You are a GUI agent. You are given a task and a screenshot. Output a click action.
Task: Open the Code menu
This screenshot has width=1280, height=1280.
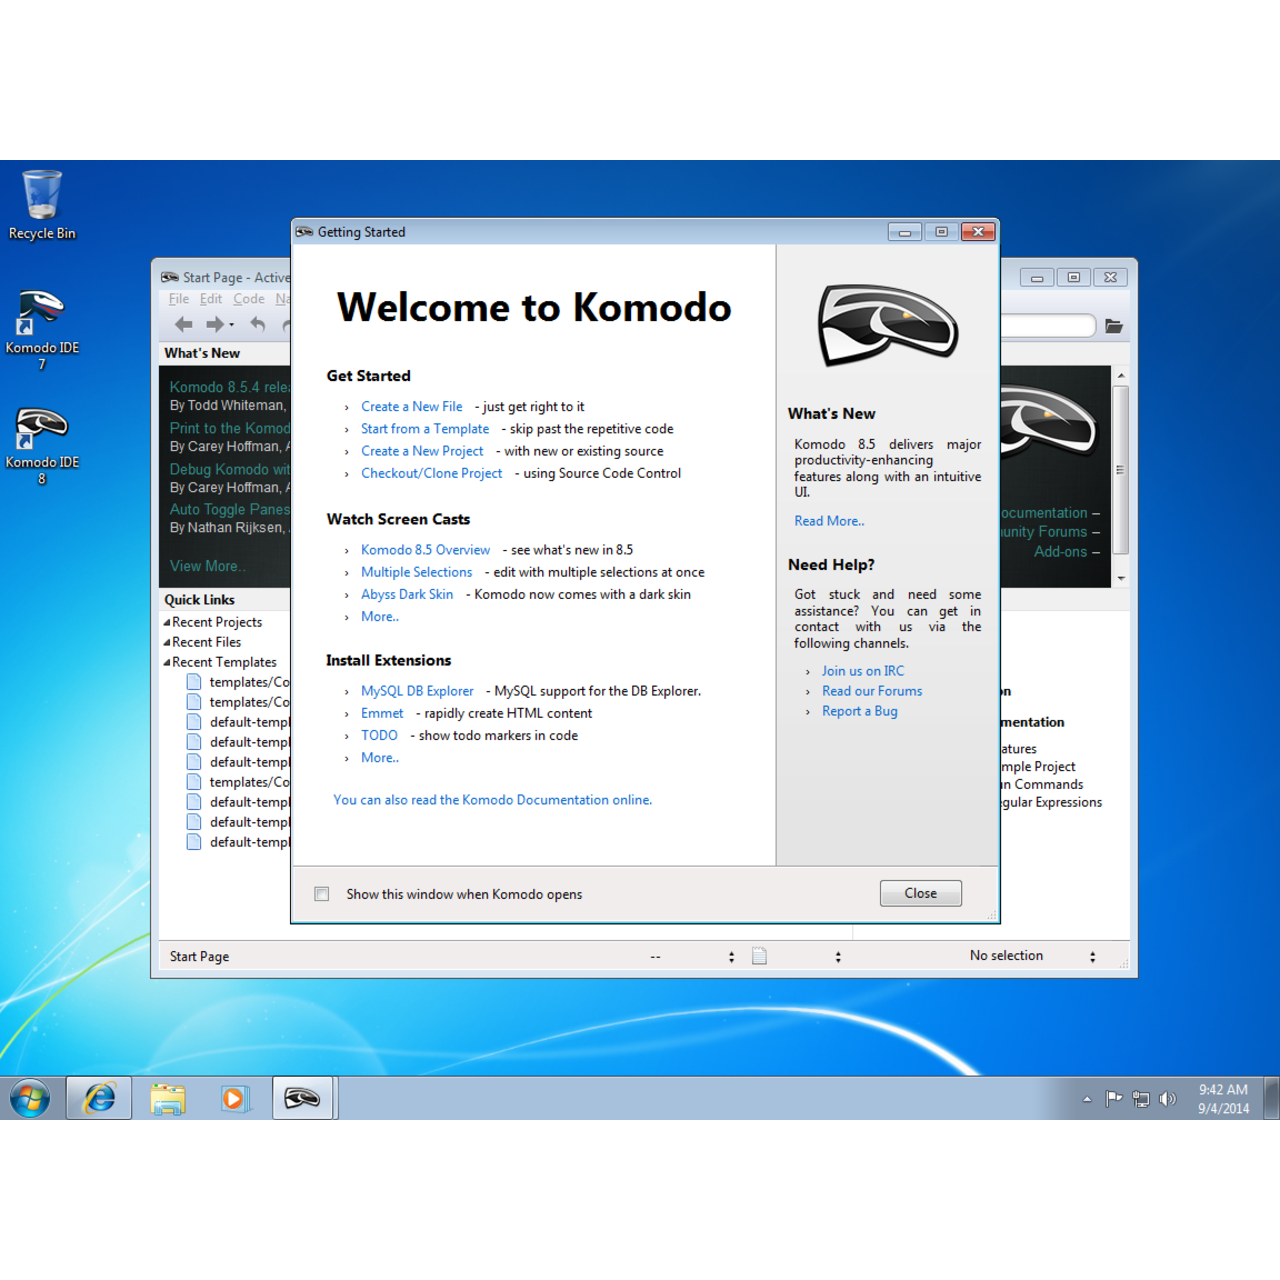[249, 299]
